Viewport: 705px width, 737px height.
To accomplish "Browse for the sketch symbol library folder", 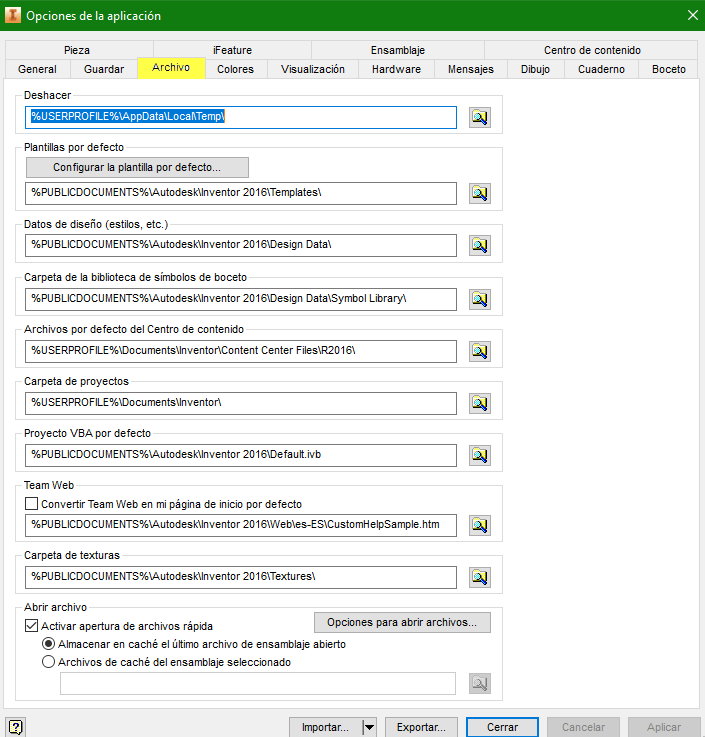I will pyautogui.click(x=480, y=299).
